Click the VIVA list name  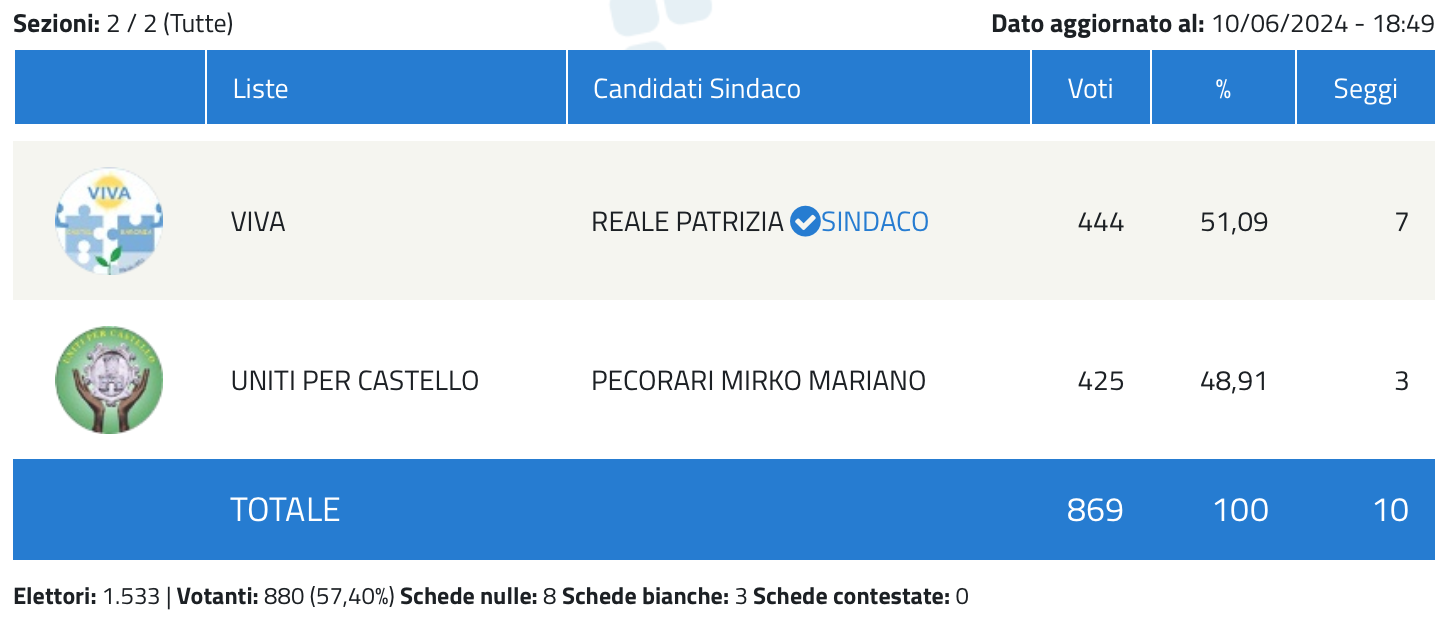coord(258,221)
